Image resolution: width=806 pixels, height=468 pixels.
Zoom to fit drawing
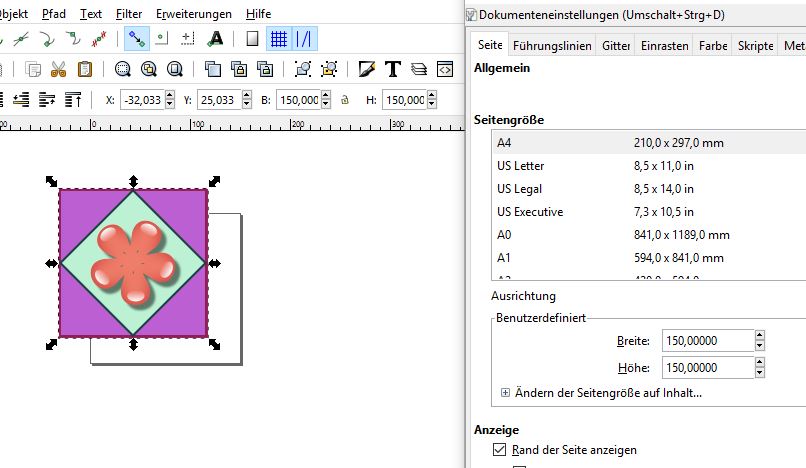(x=149, y=69)
